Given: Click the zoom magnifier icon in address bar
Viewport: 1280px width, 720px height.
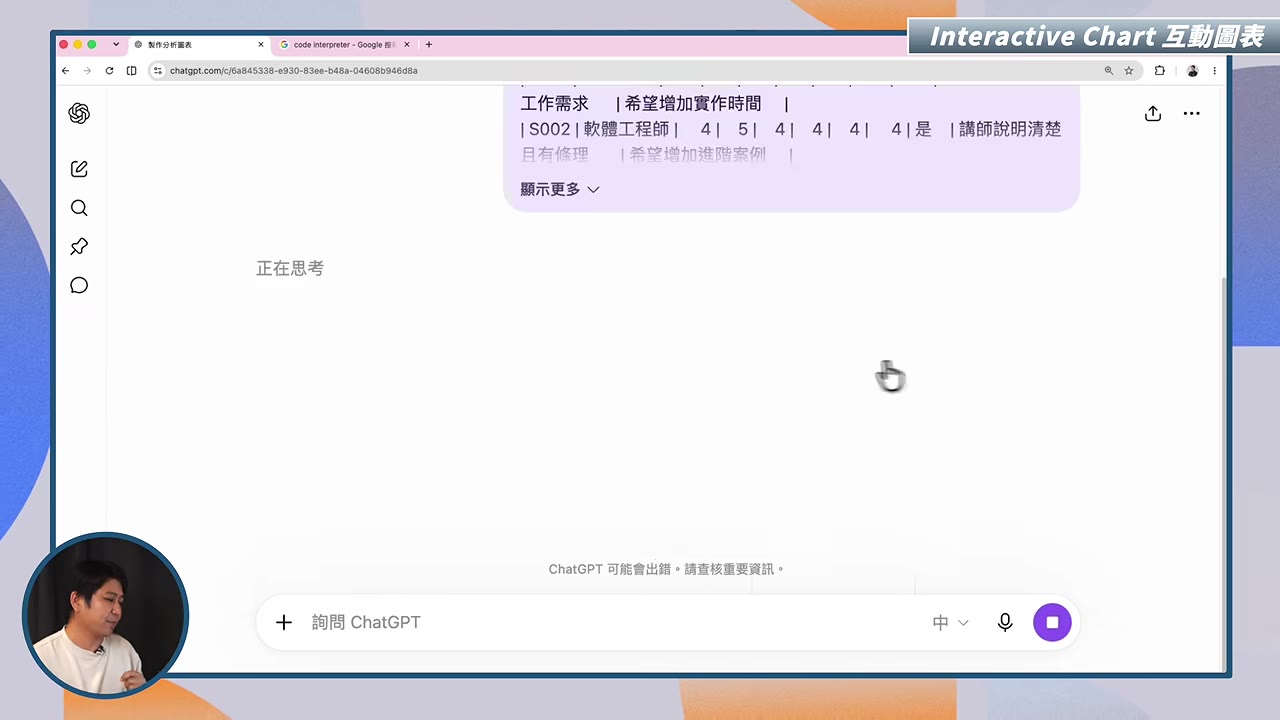Looking at the screenshot, I should [x=1108, y=71].
